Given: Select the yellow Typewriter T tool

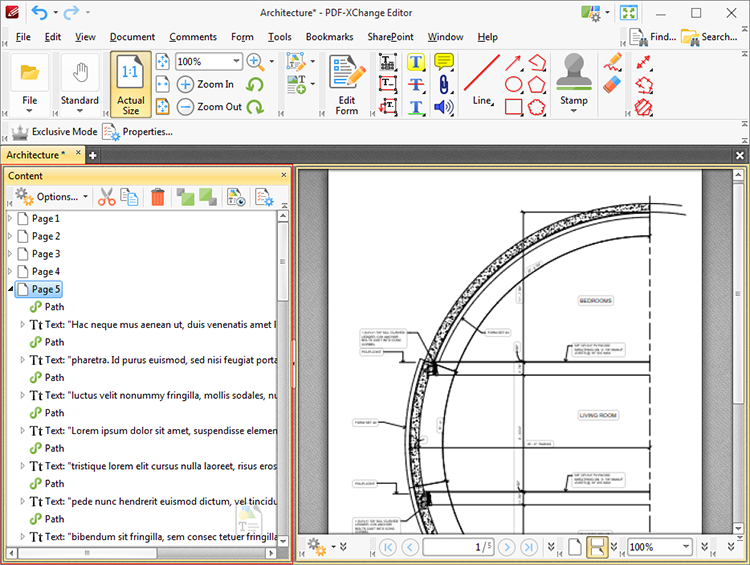Looking at the screenshot, I should [x=416, y=62].
